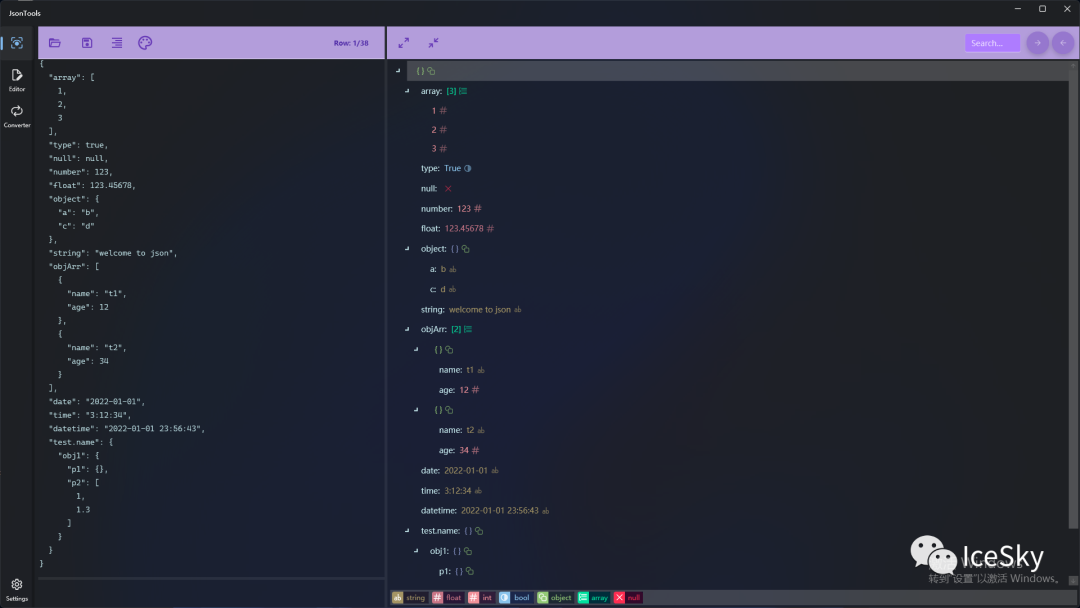This screenshot has width=1080, height=608.
Task: Click hash icon beside float 123.45678
Action: [x=490, y=229]
